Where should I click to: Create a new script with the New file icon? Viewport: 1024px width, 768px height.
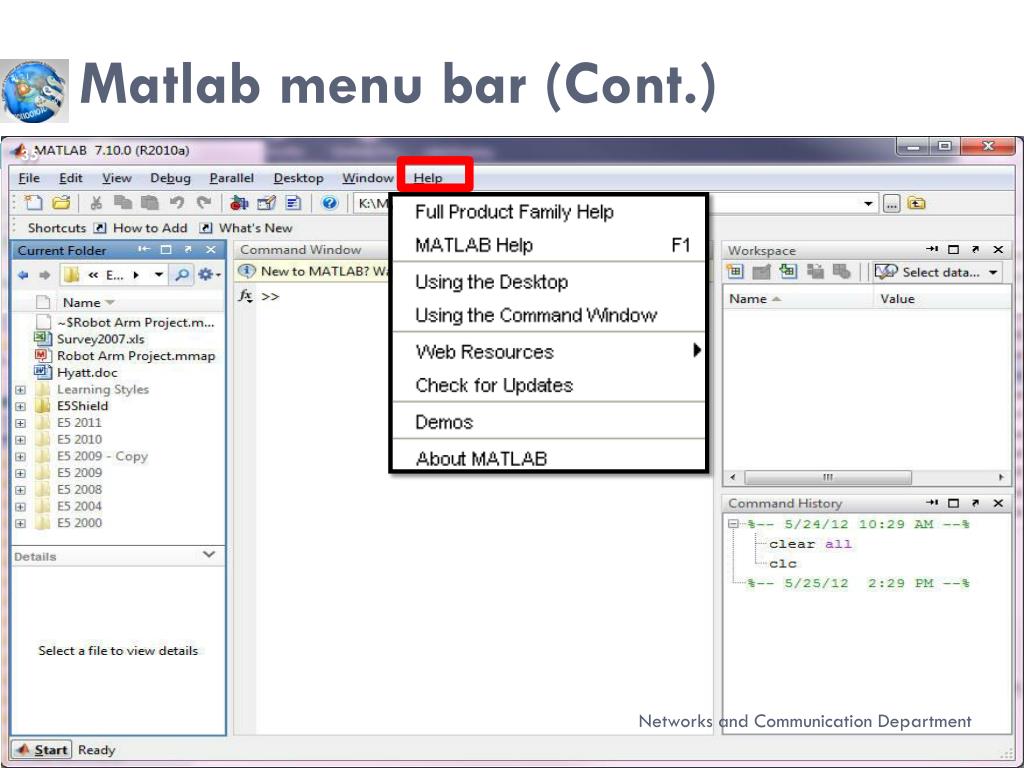click(33, 203)
